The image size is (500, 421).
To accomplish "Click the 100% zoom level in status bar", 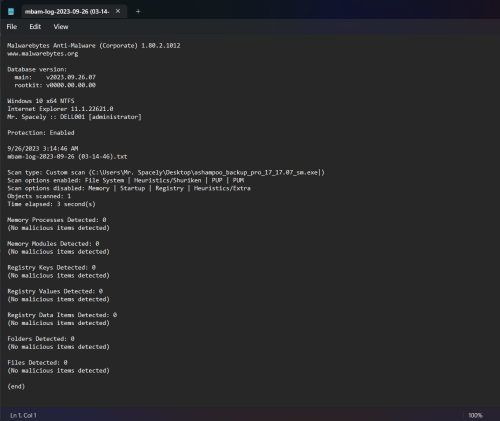I will pos(475,415).
